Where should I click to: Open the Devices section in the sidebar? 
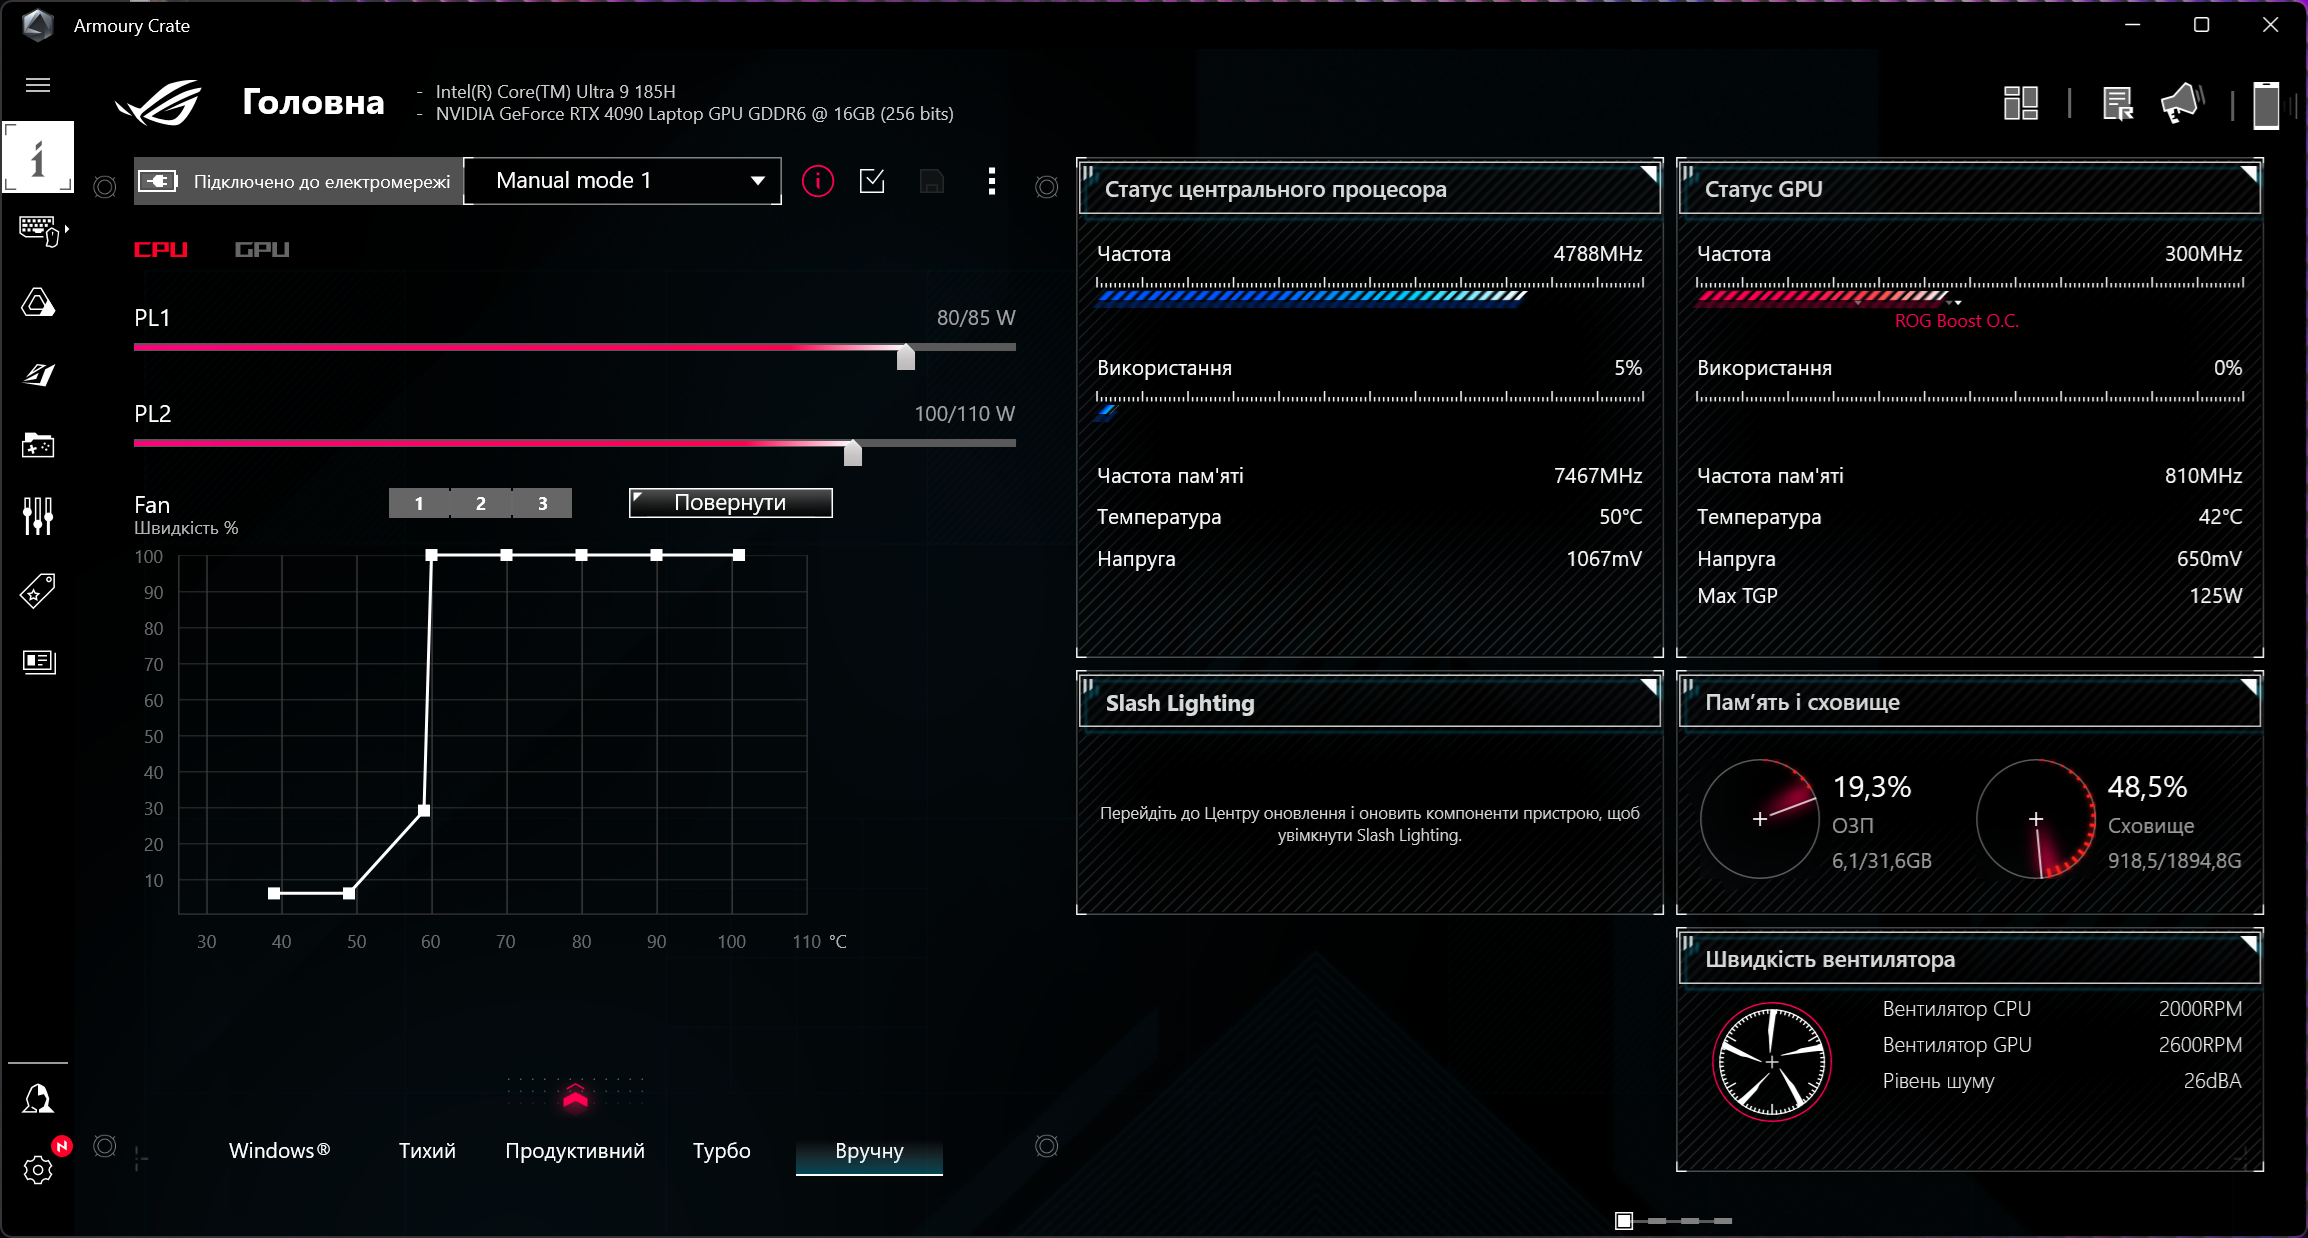38,232
